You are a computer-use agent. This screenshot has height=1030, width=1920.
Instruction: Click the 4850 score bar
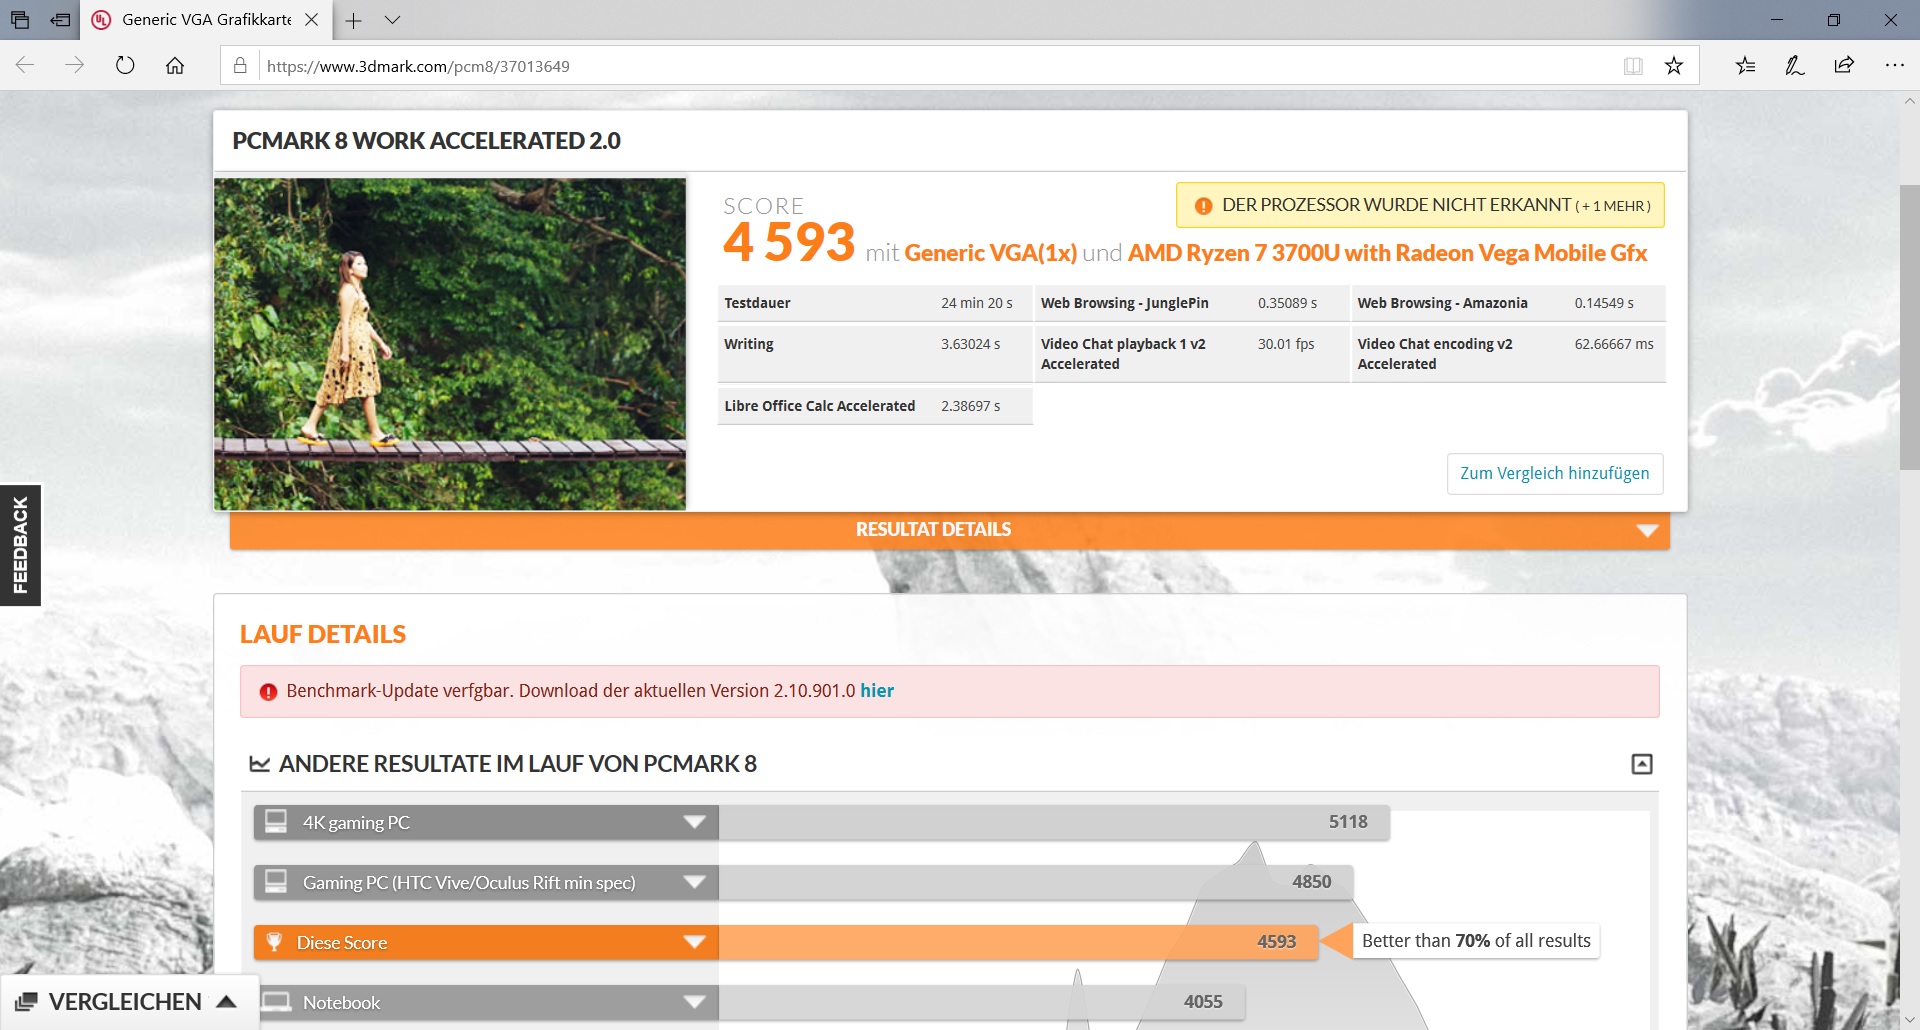1036,882
